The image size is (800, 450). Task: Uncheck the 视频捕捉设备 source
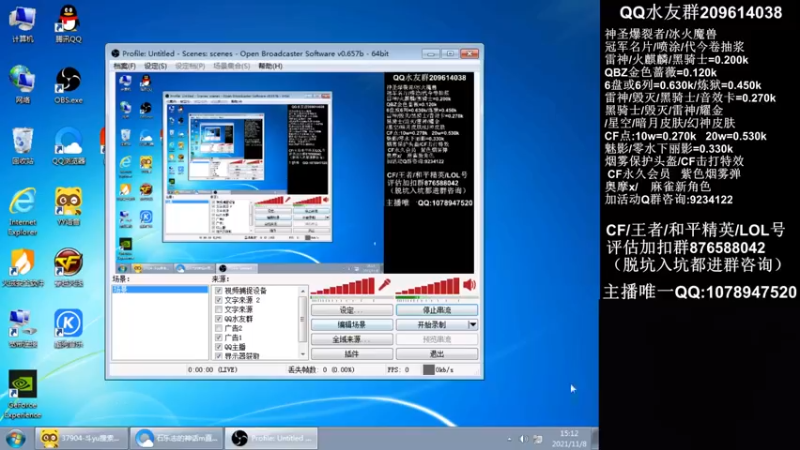(x=219, y=291)
